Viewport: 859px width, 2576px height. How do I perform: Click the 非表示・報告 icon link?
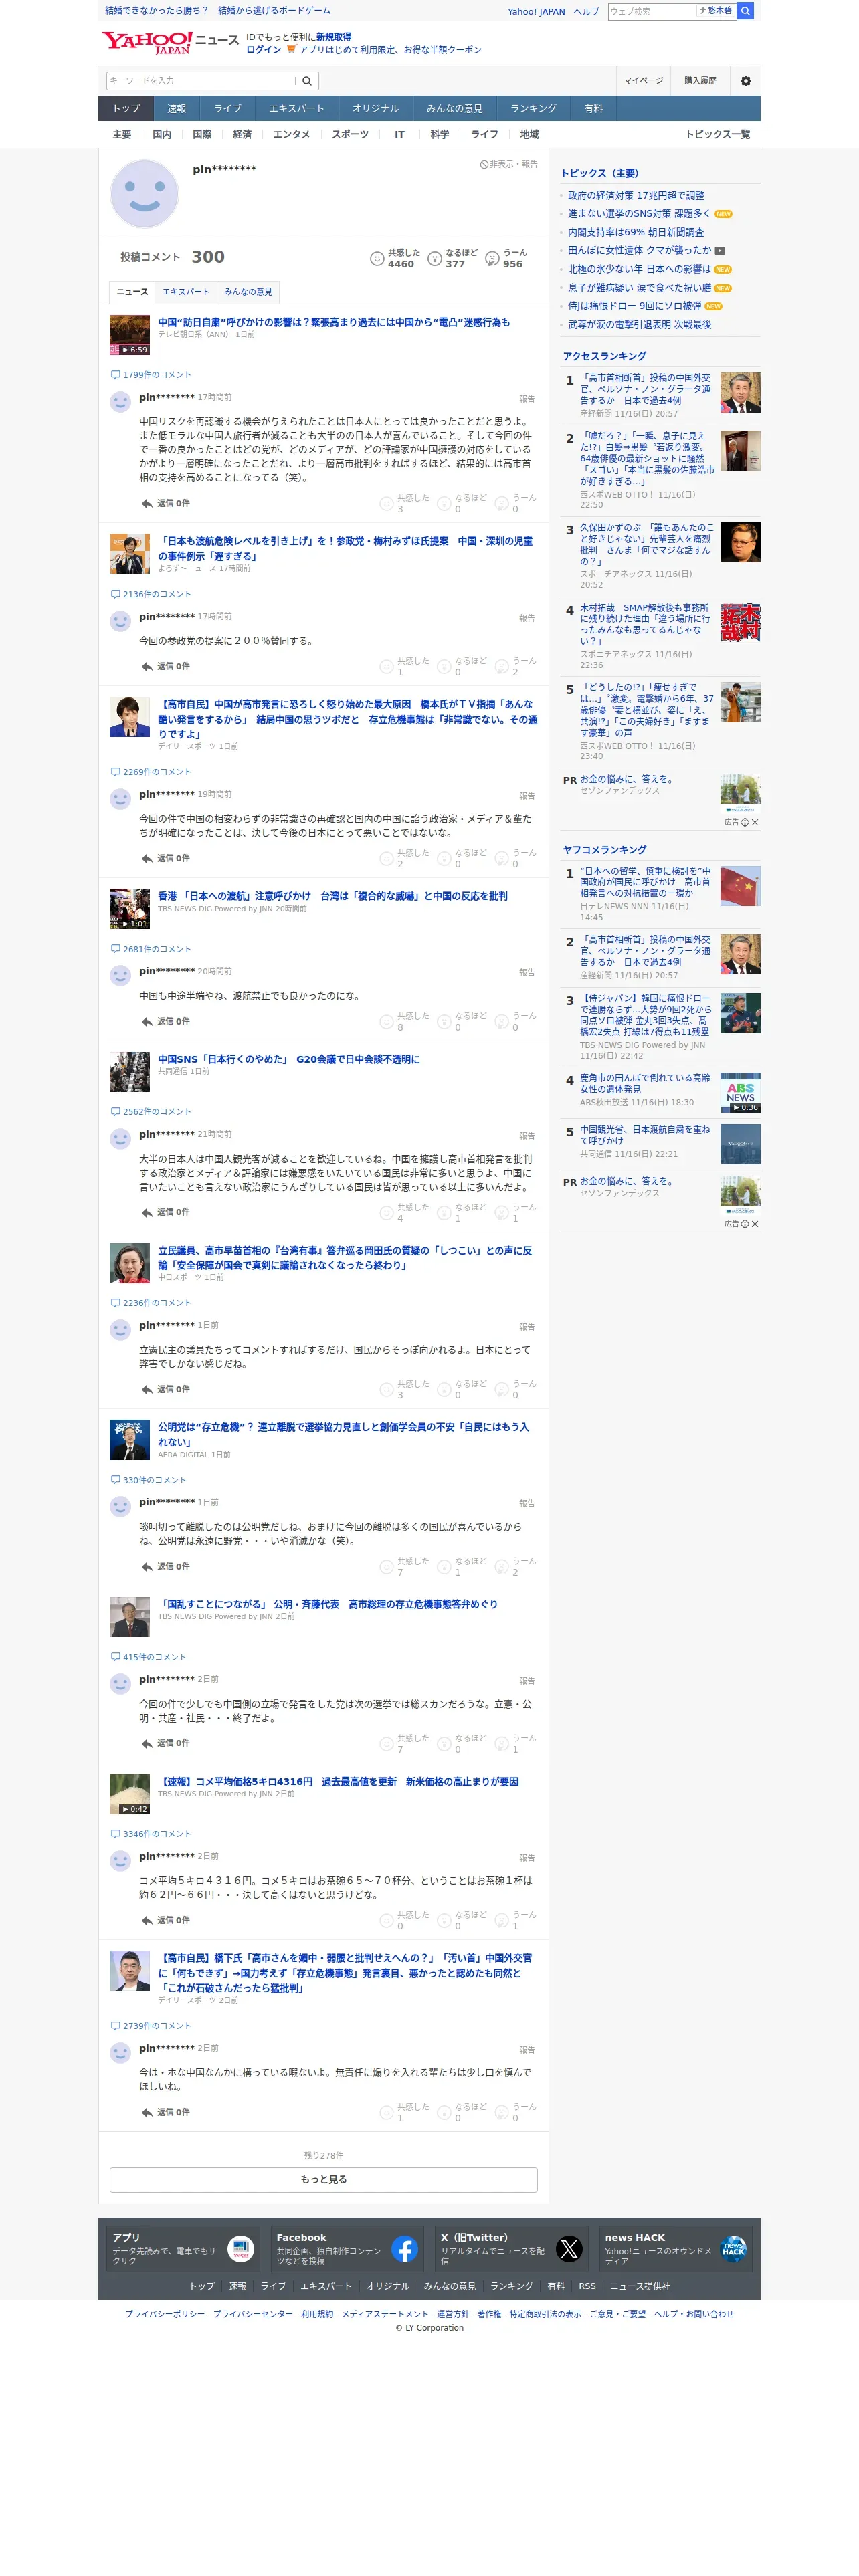click(509, 164)
